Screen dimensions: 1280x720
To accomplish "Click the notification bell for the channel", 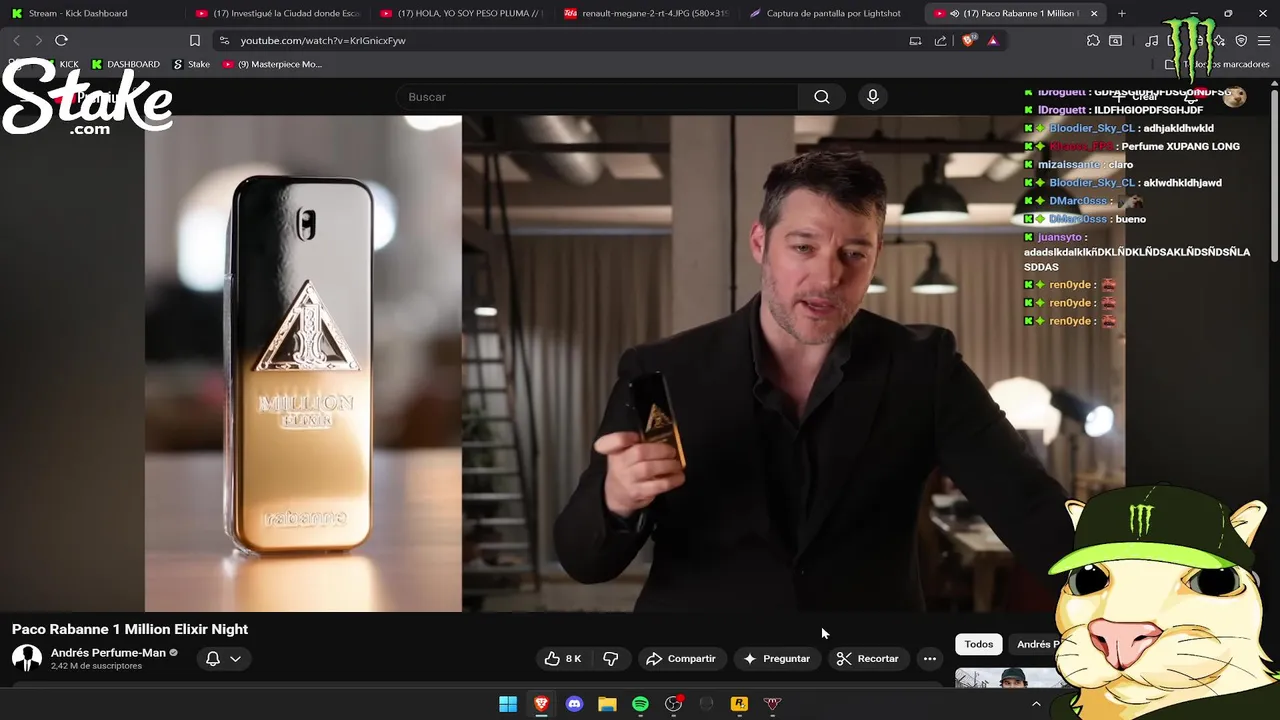I will pyautogui.click(x=213, y=658).
